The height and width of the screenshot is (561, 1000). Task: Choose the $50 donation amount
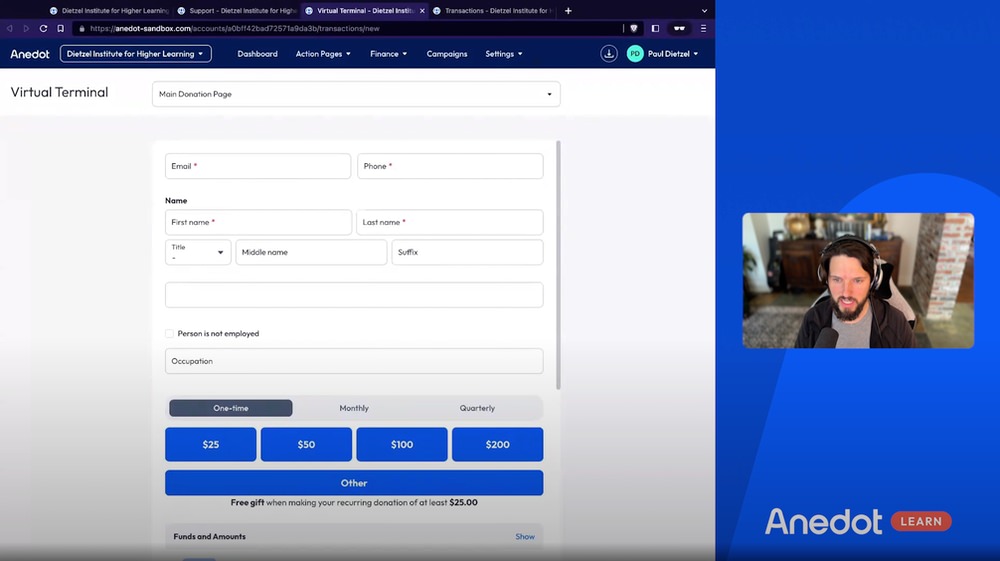(x=306, y=444)
